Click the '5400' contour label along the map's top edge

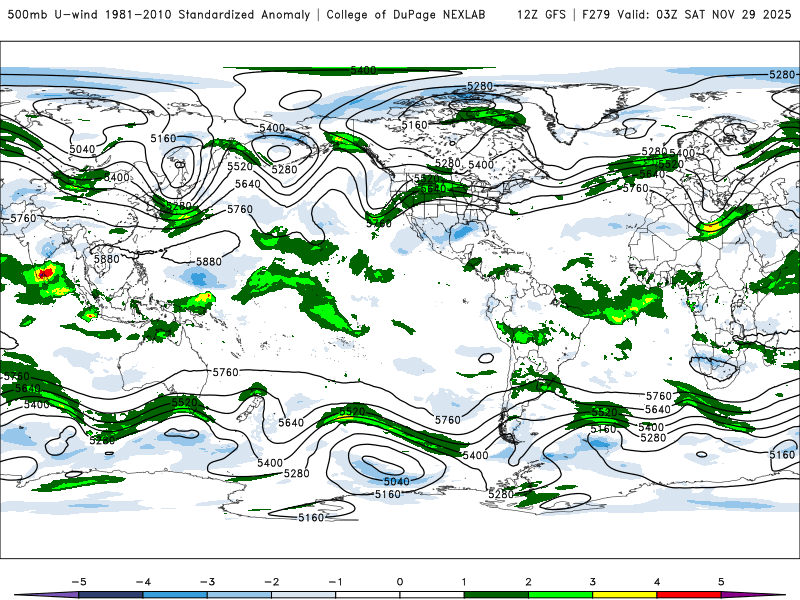(363, 70)
